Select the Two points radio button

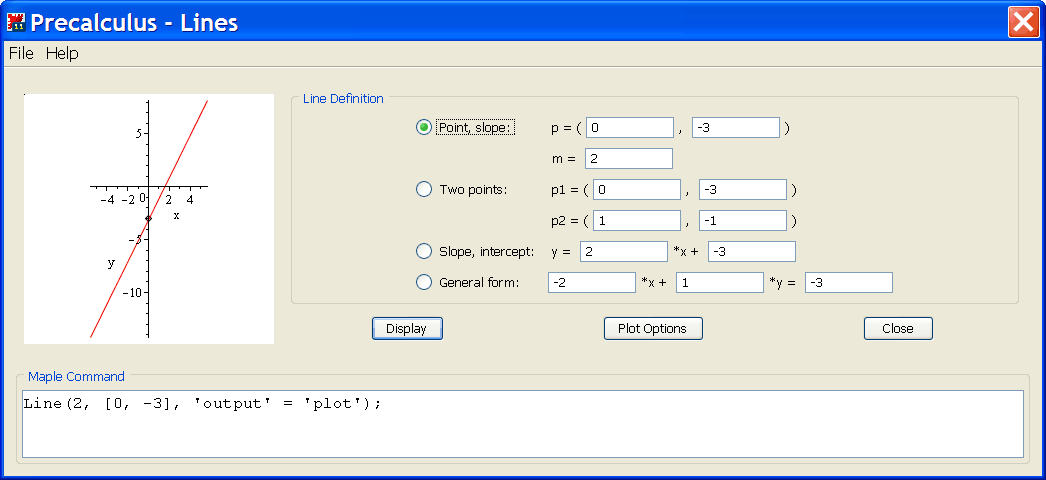[x=424, y=190]
